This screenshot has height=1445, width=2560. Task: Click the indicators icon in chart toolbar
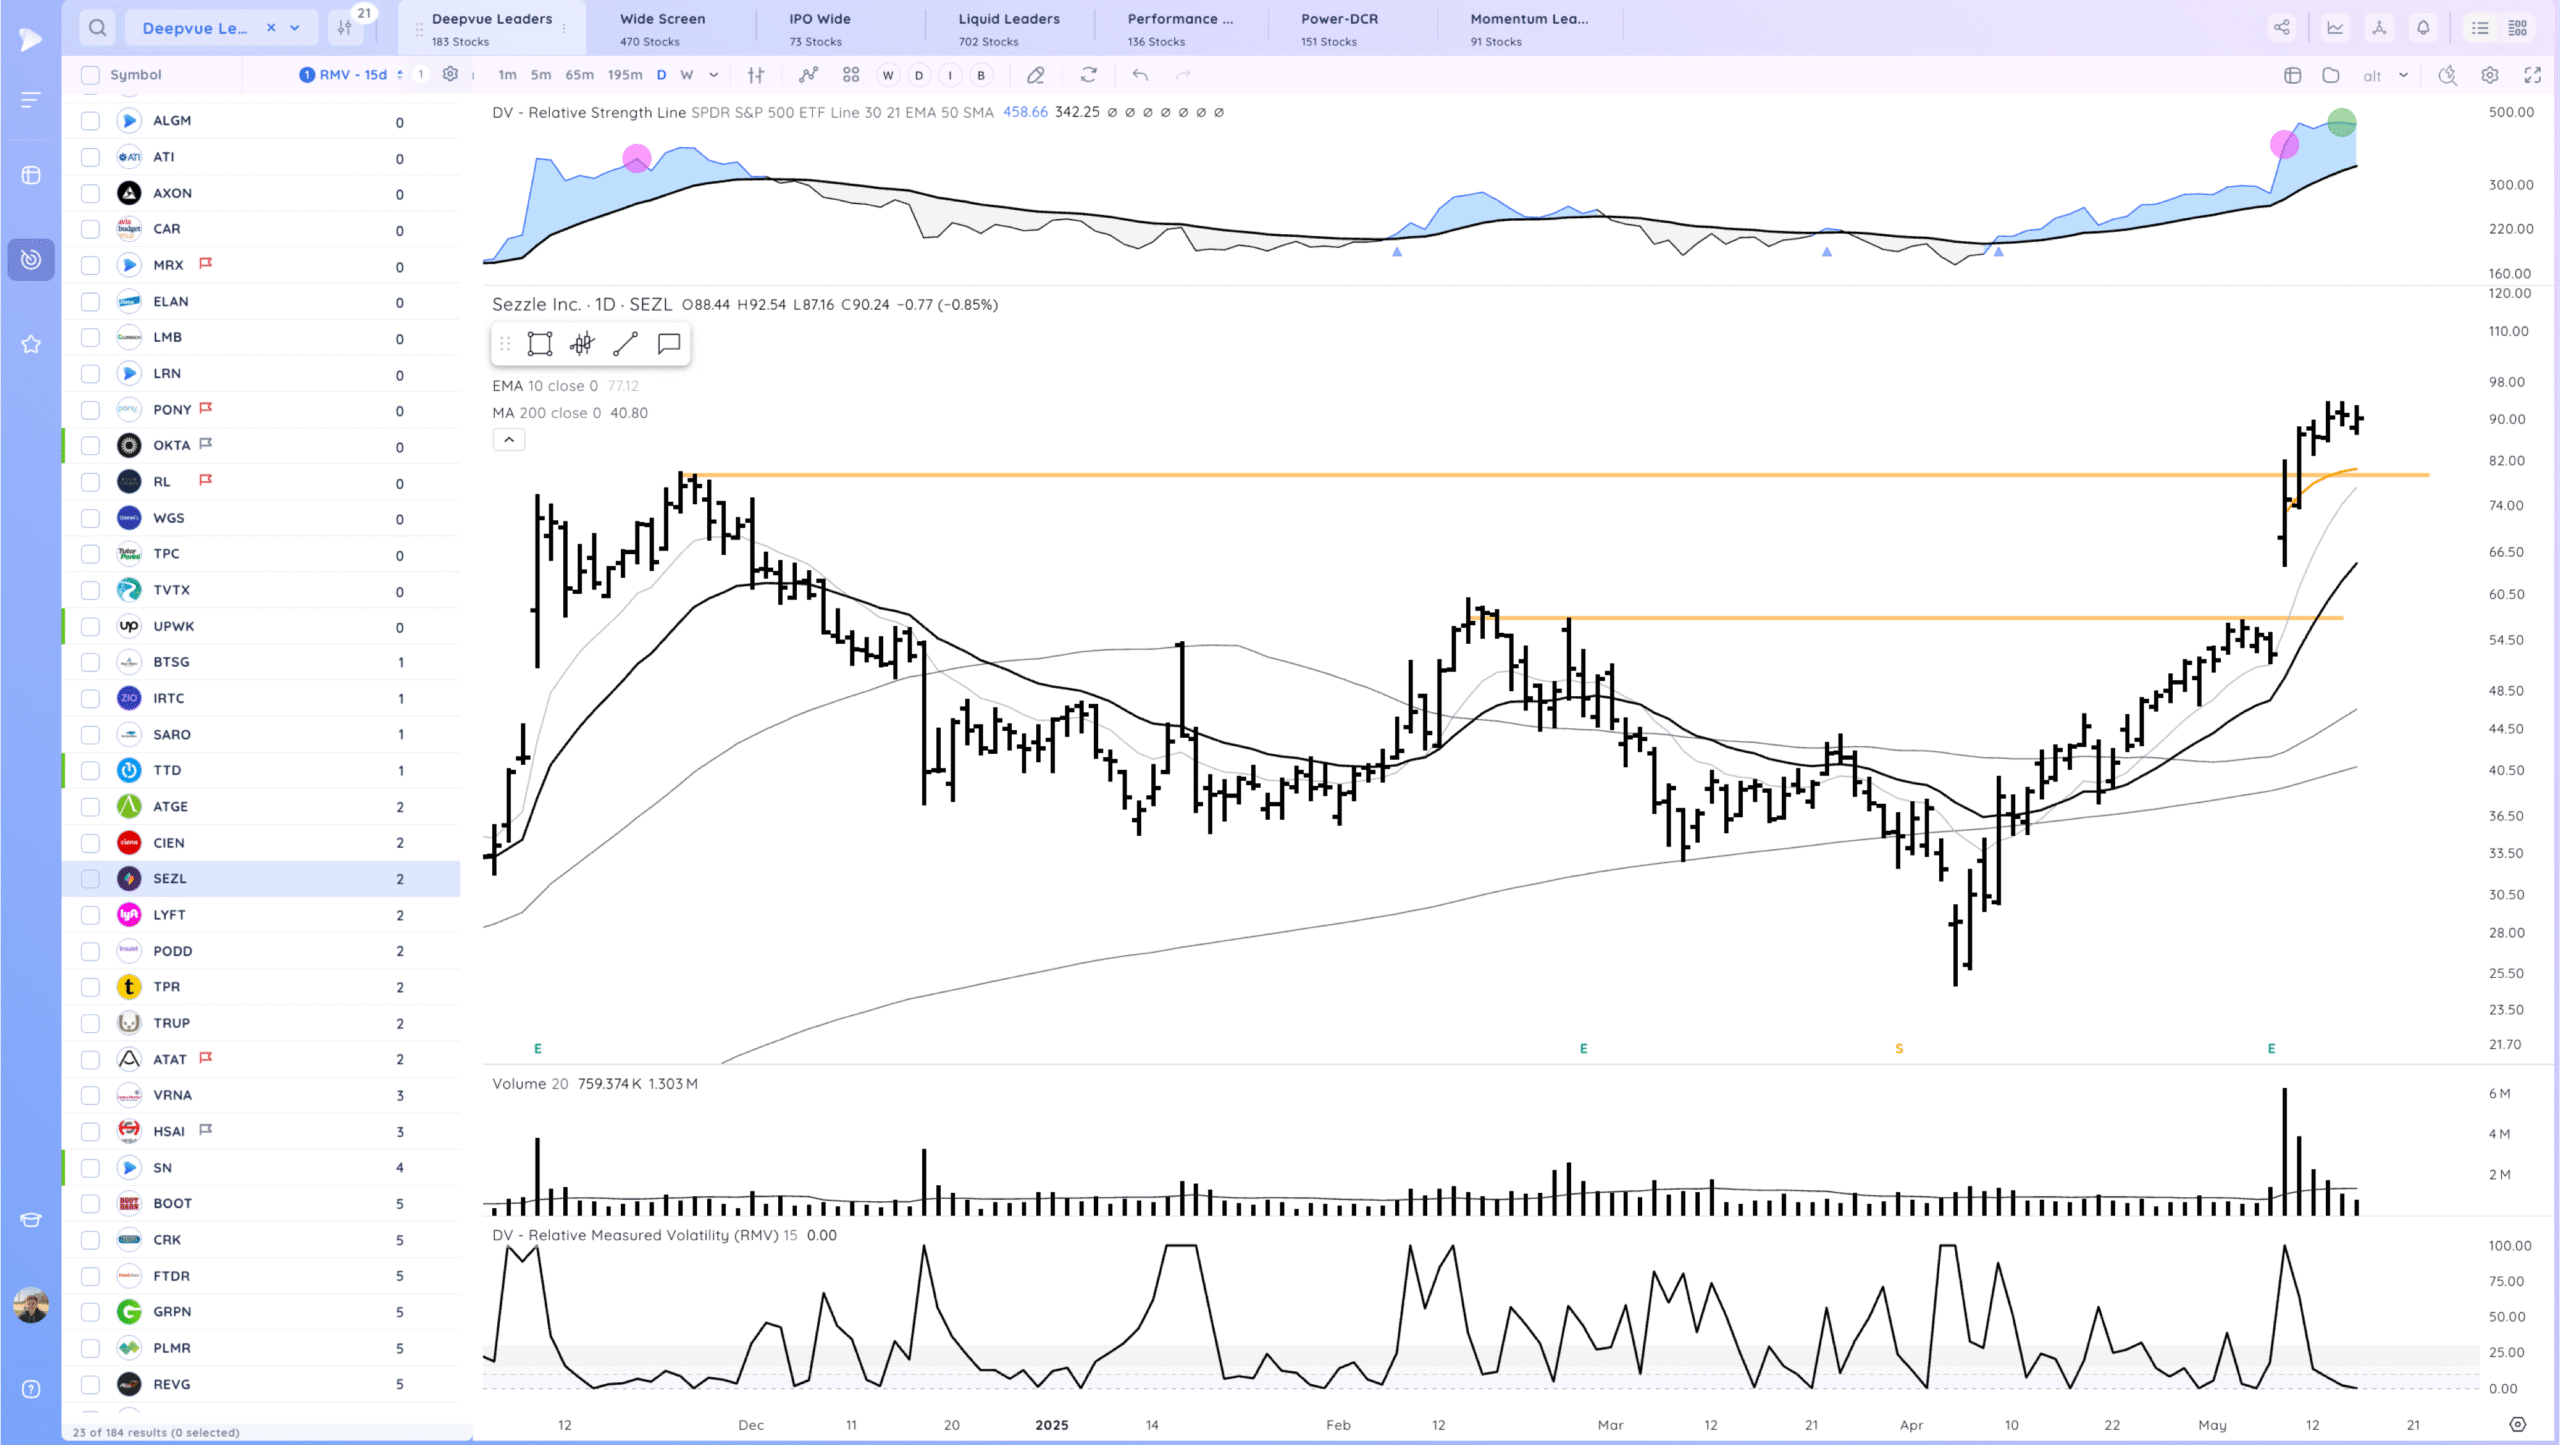point(808,75)
